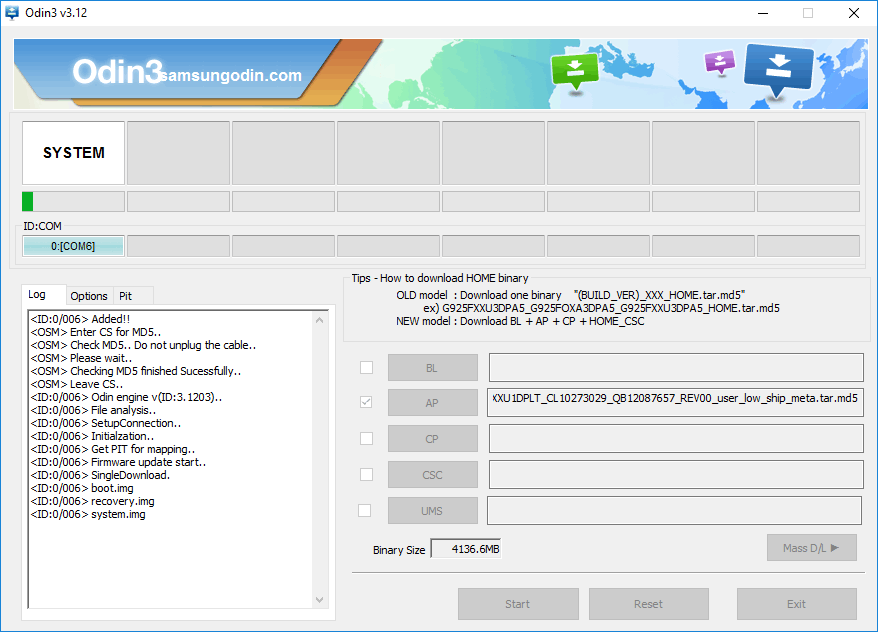878x632 pixels.
Task: Click the 'Leave CS..' log line
Action: (x=77, y=384)
